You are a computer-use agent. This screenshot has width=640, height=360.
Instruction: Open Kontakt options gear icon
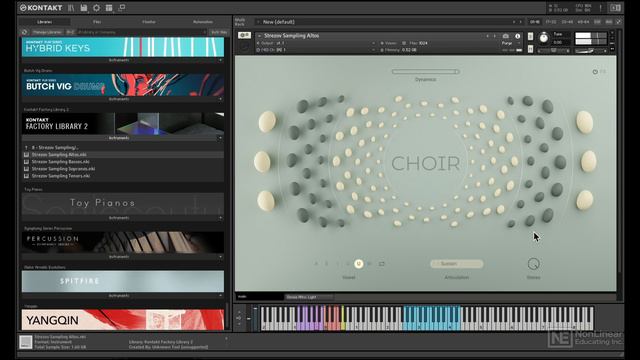(x=96, y=8)
